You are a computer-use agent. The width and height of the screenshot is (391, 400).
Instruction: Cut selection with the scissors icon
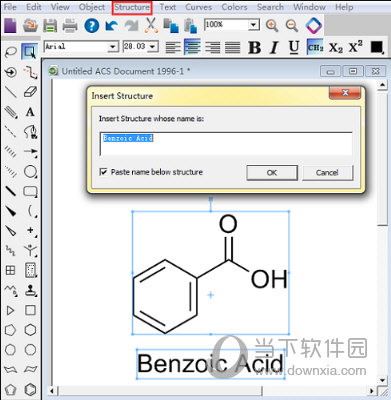(x=151, y=25)
